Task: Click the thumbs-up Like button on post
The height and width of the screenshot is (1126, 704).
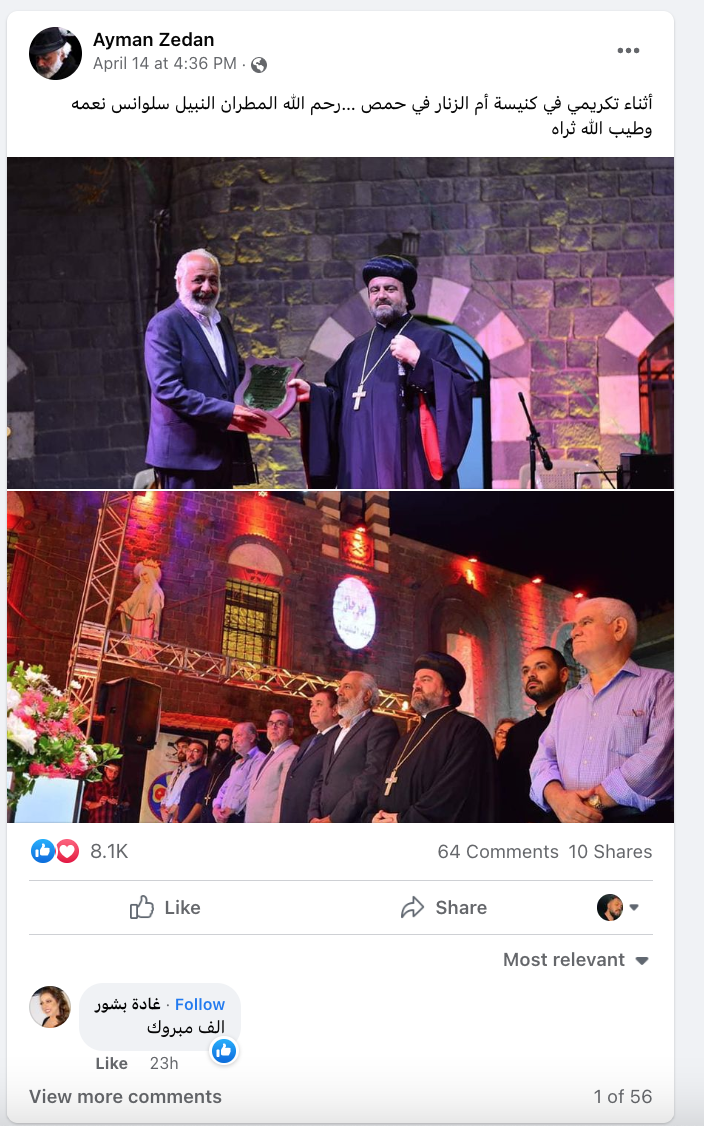Action: tap(165, 908)
